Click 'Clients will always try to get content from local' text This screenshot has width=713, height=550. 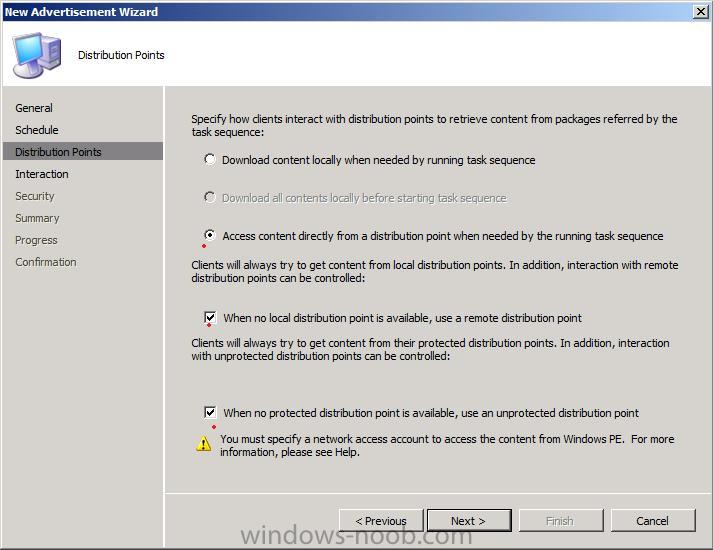click(435, 271)
